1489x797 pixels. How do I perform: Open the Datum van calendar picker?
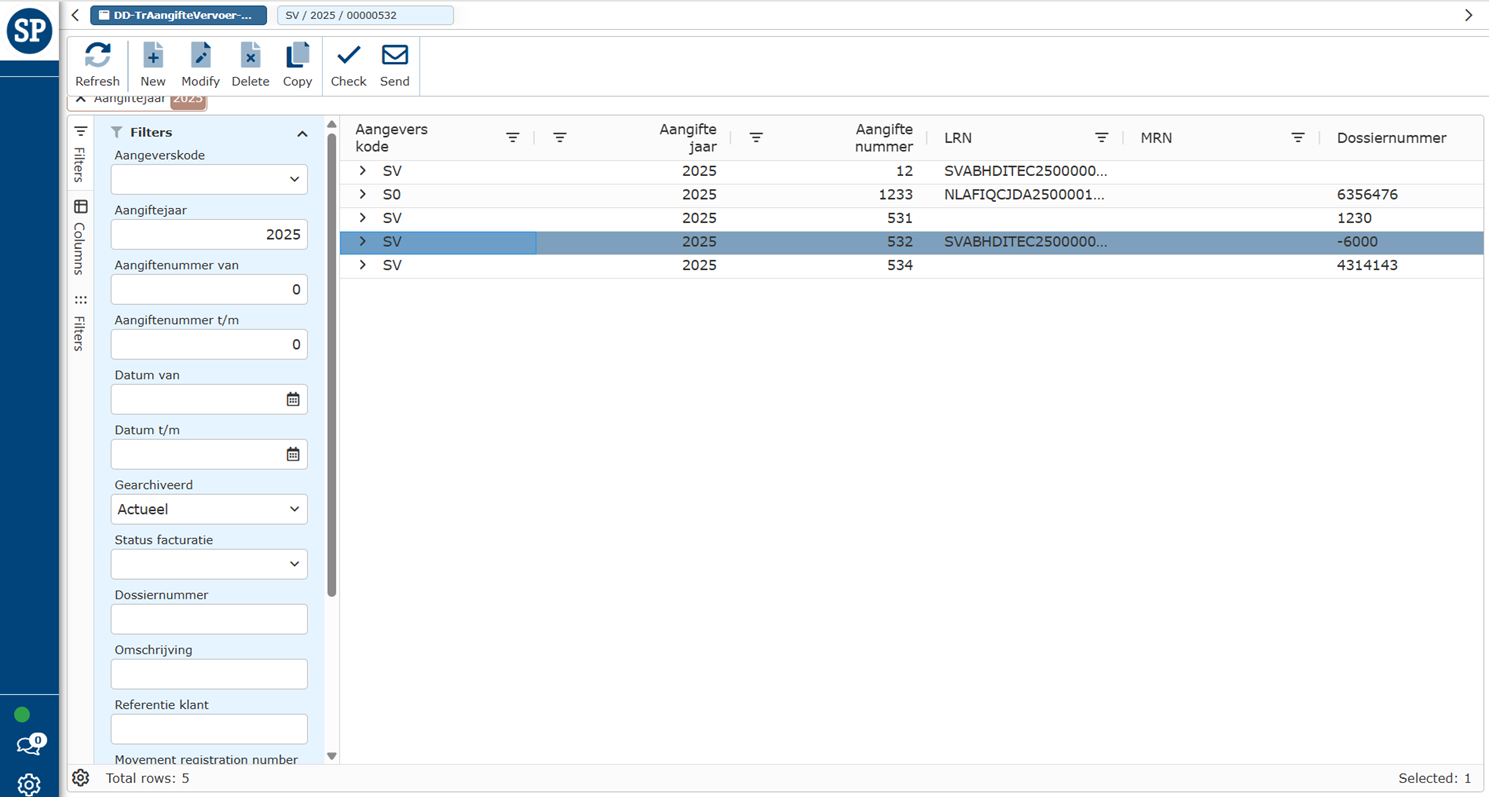pyautogui.click(x=293, y=399)
